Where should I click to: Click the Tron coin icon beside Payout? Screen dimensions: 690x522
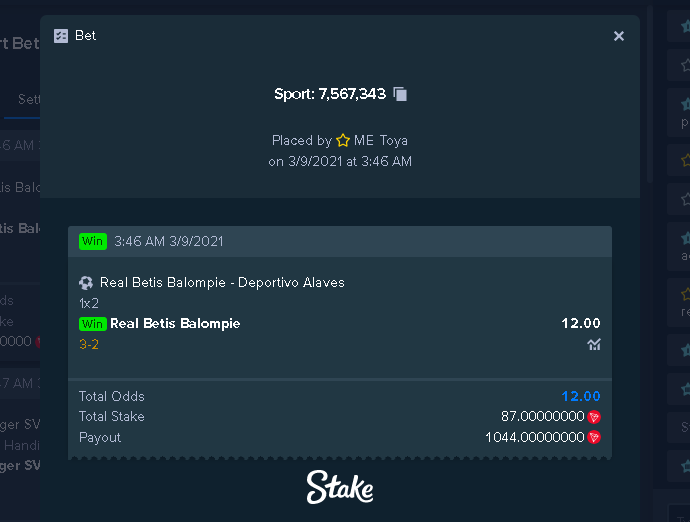coord(594,437)
